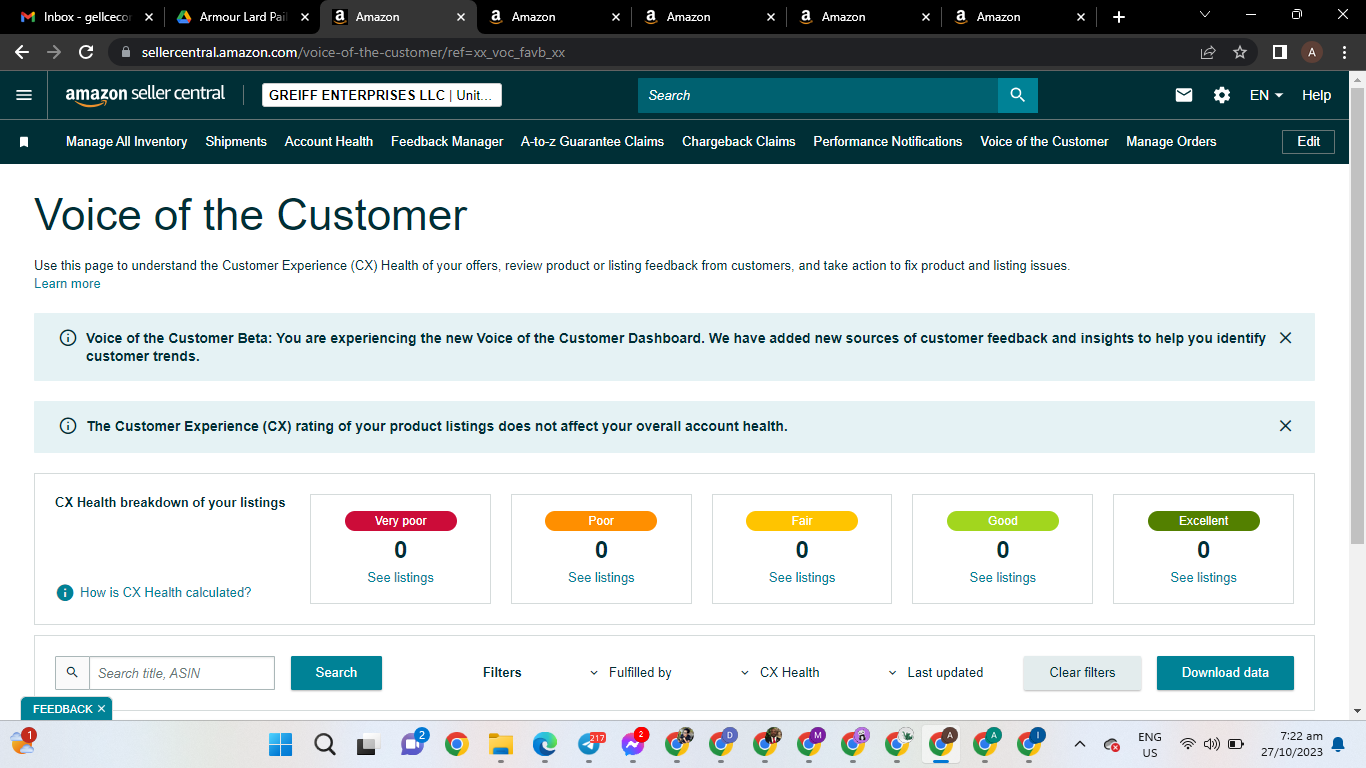Open File Explorer from the taskbar

(x=500, y=744)
